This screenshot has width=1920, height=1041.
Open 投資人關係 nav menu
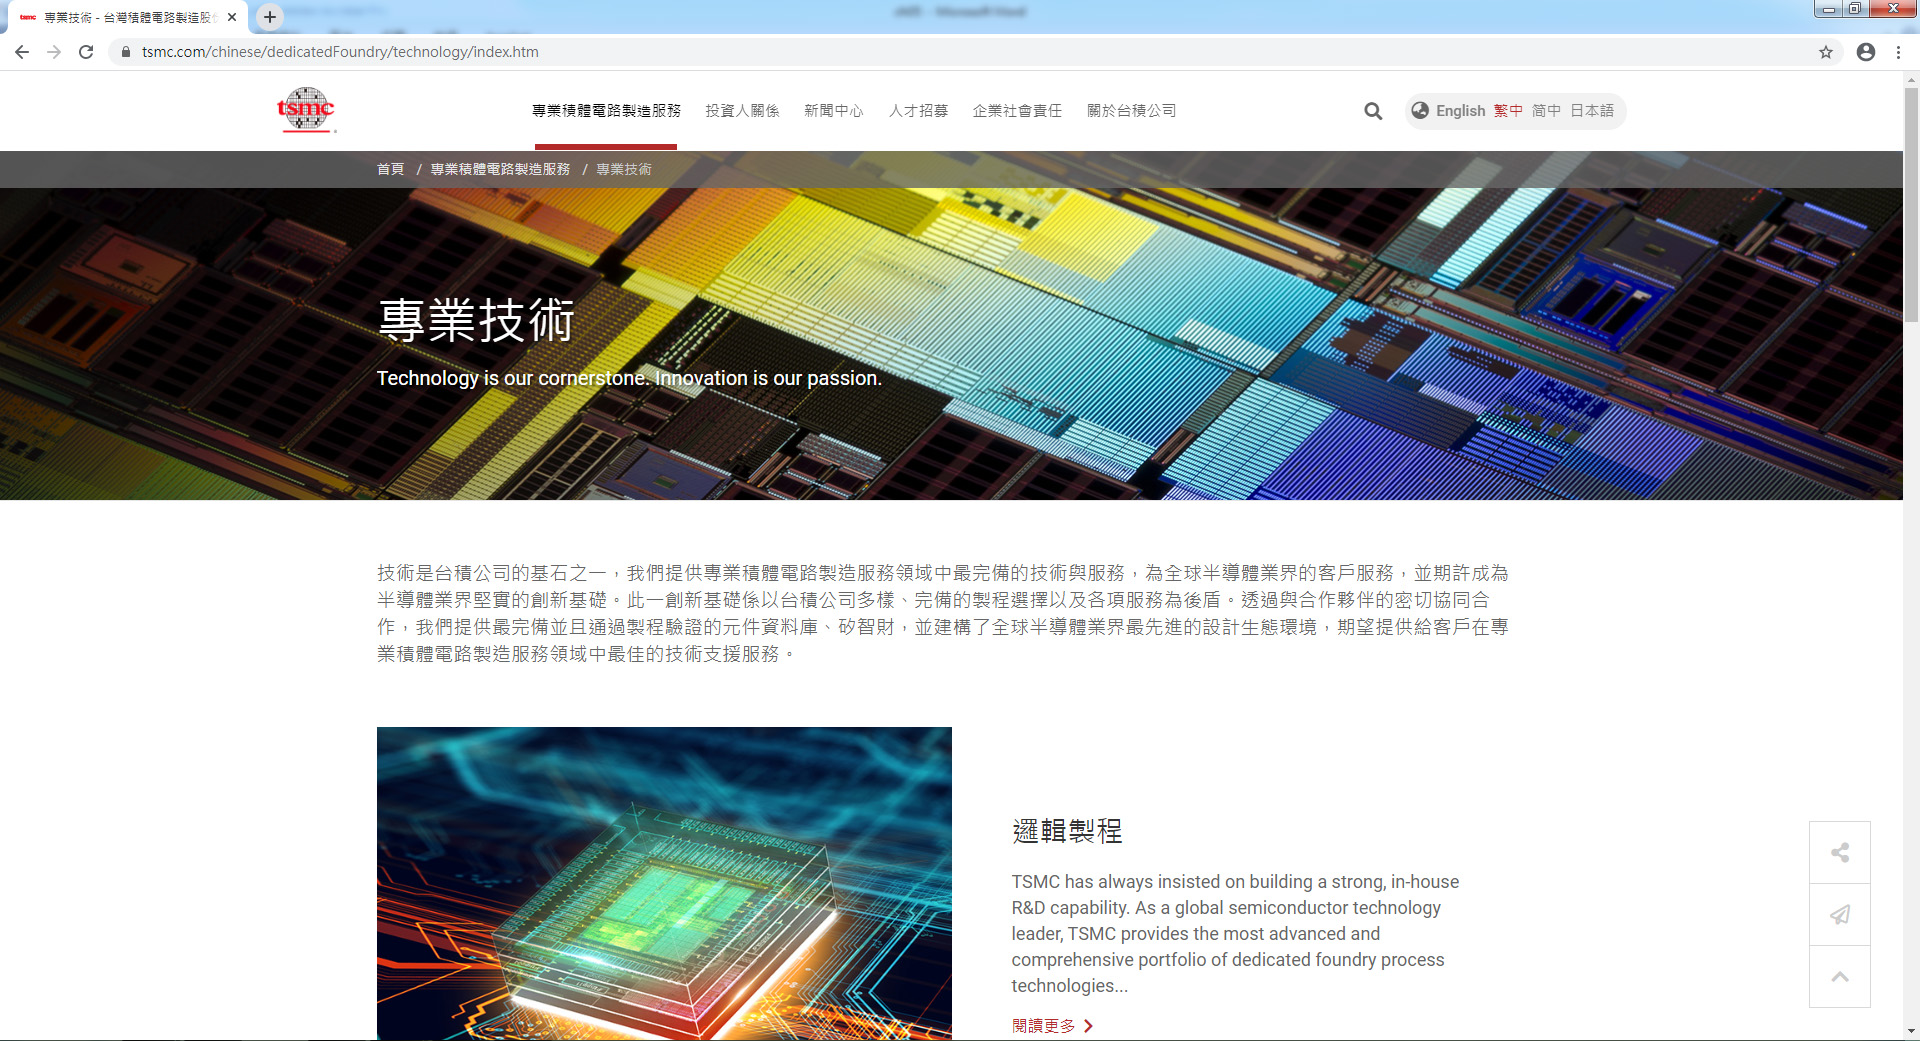tap(742, 111)
